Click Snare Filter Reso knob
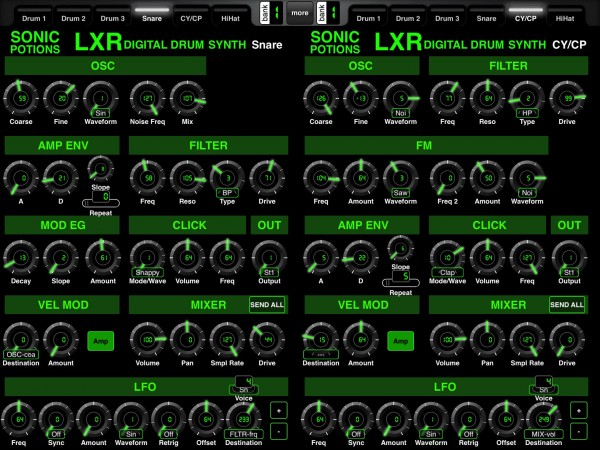 pyautogui.click(x=188, y=178)
